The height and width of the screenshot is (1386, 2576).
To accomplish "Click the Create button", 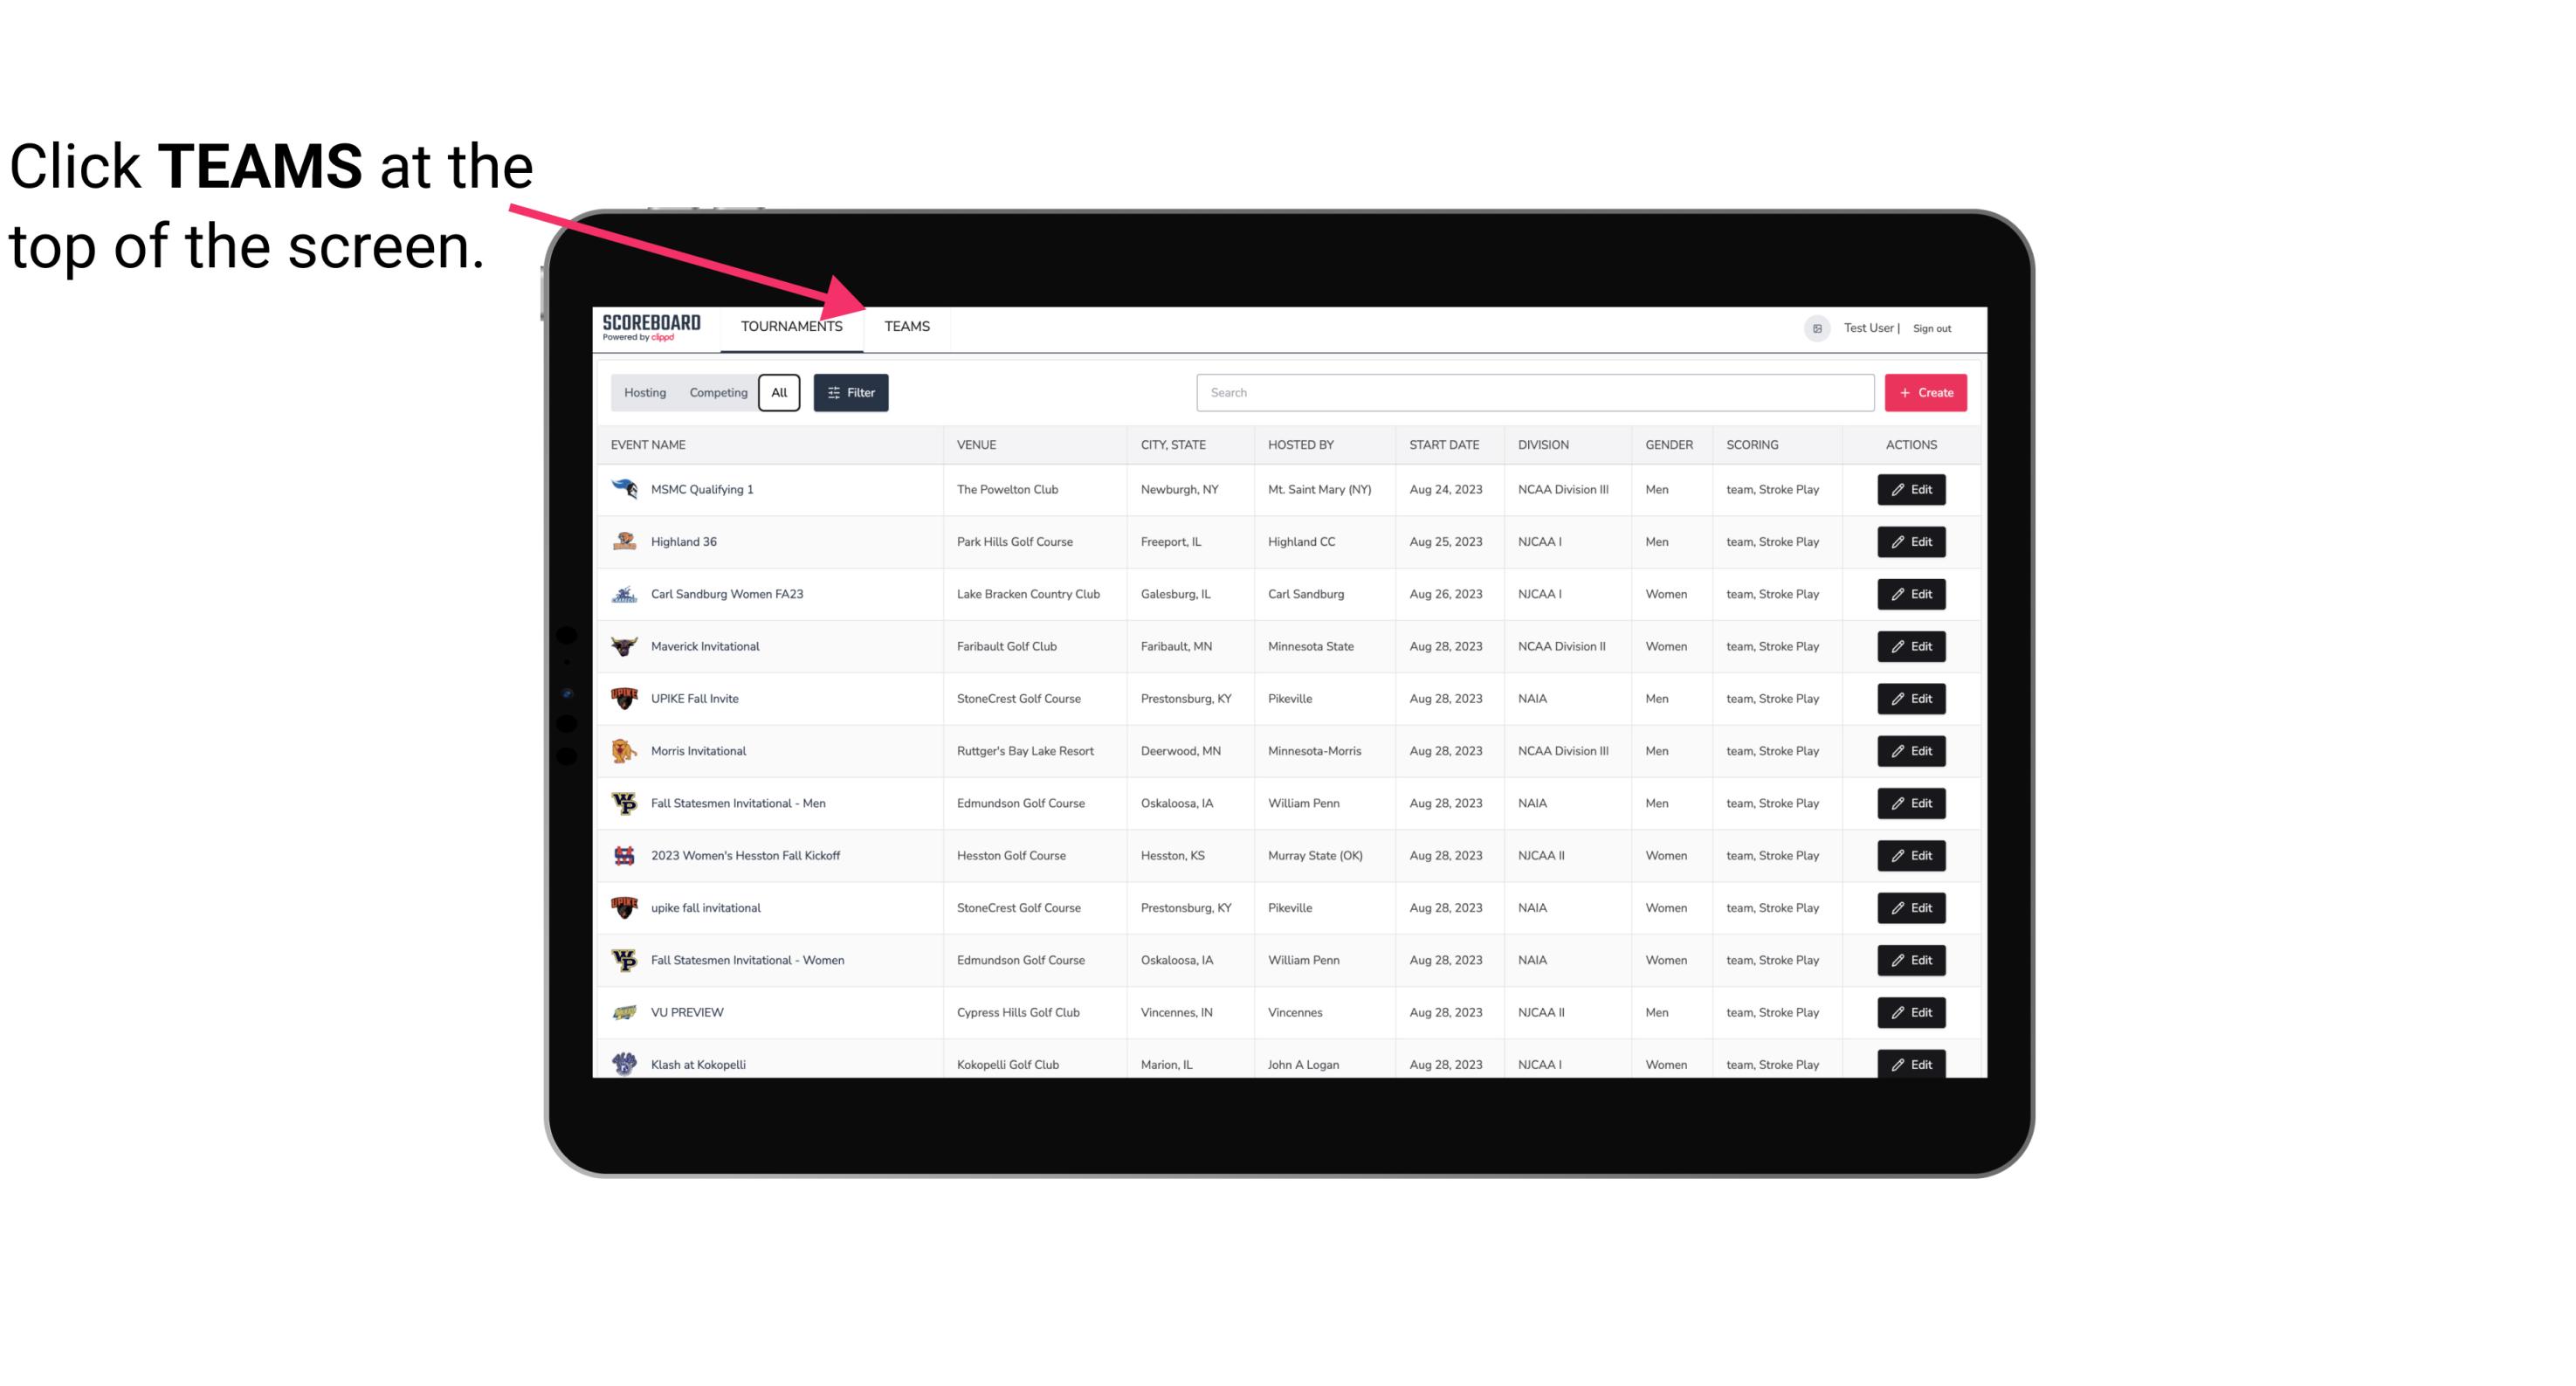I will pos(1926,393).
